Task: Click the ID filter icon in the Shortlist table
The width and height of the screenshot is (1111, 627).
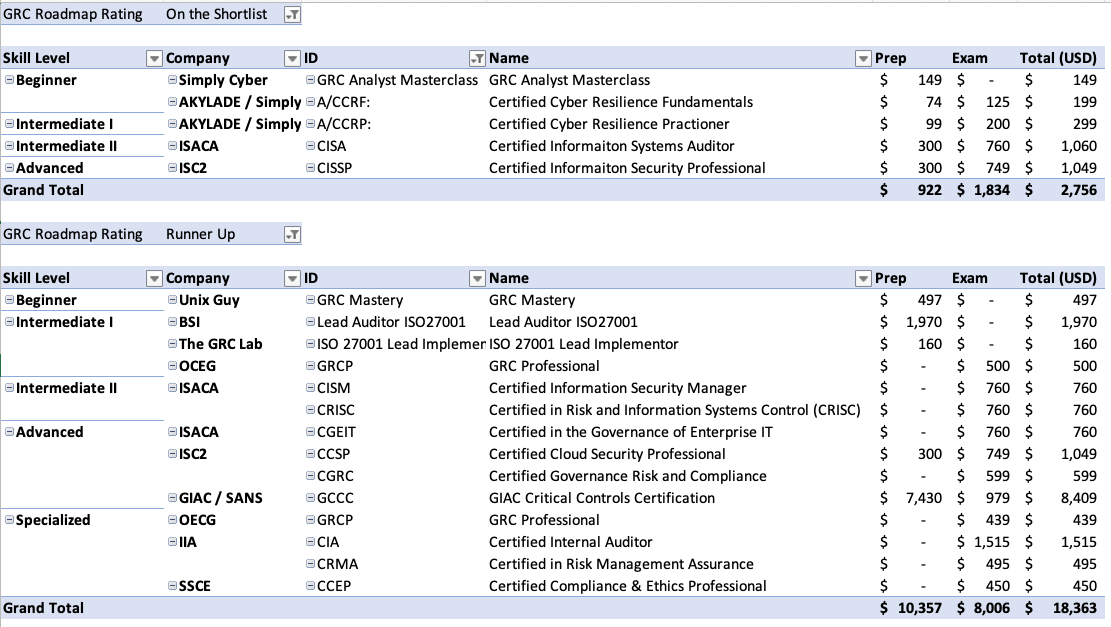Action: tap(477, 58)
